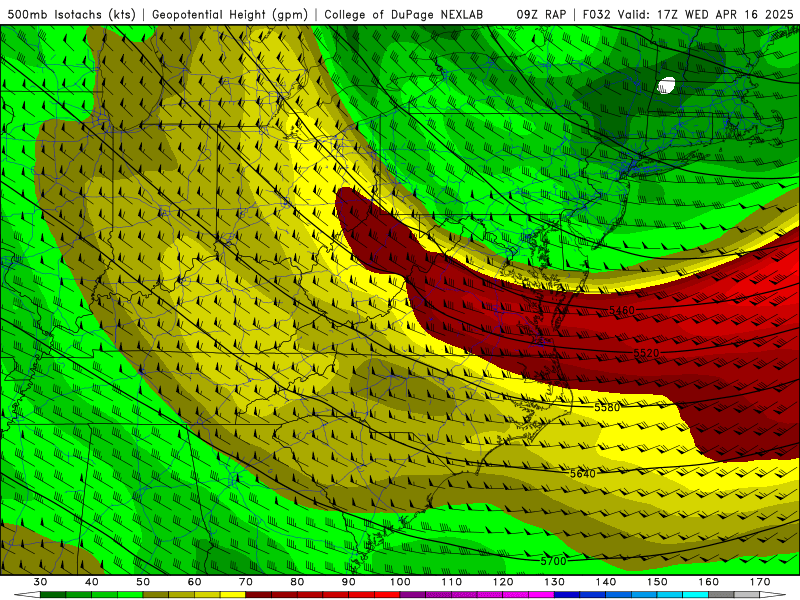
Task: Select the dark blue 130-135 kt swatch
Action: tap(567, 595)
